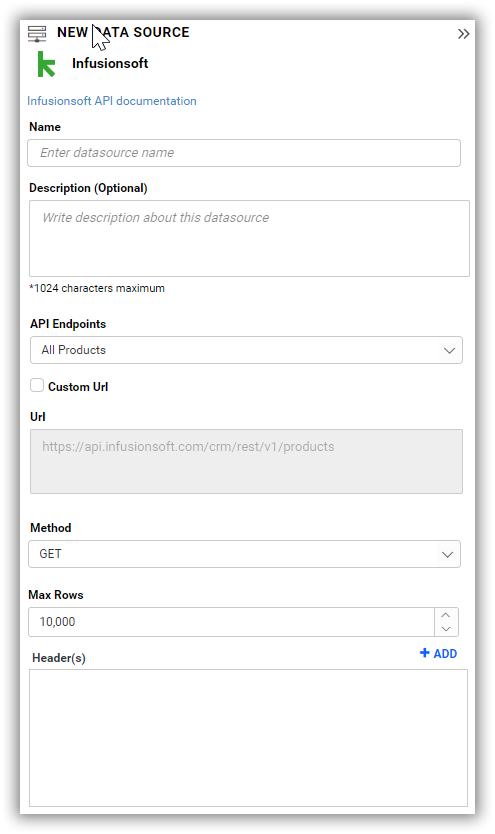Click the disabled Url text box
The image size is (495, 834).
(246, 461)
